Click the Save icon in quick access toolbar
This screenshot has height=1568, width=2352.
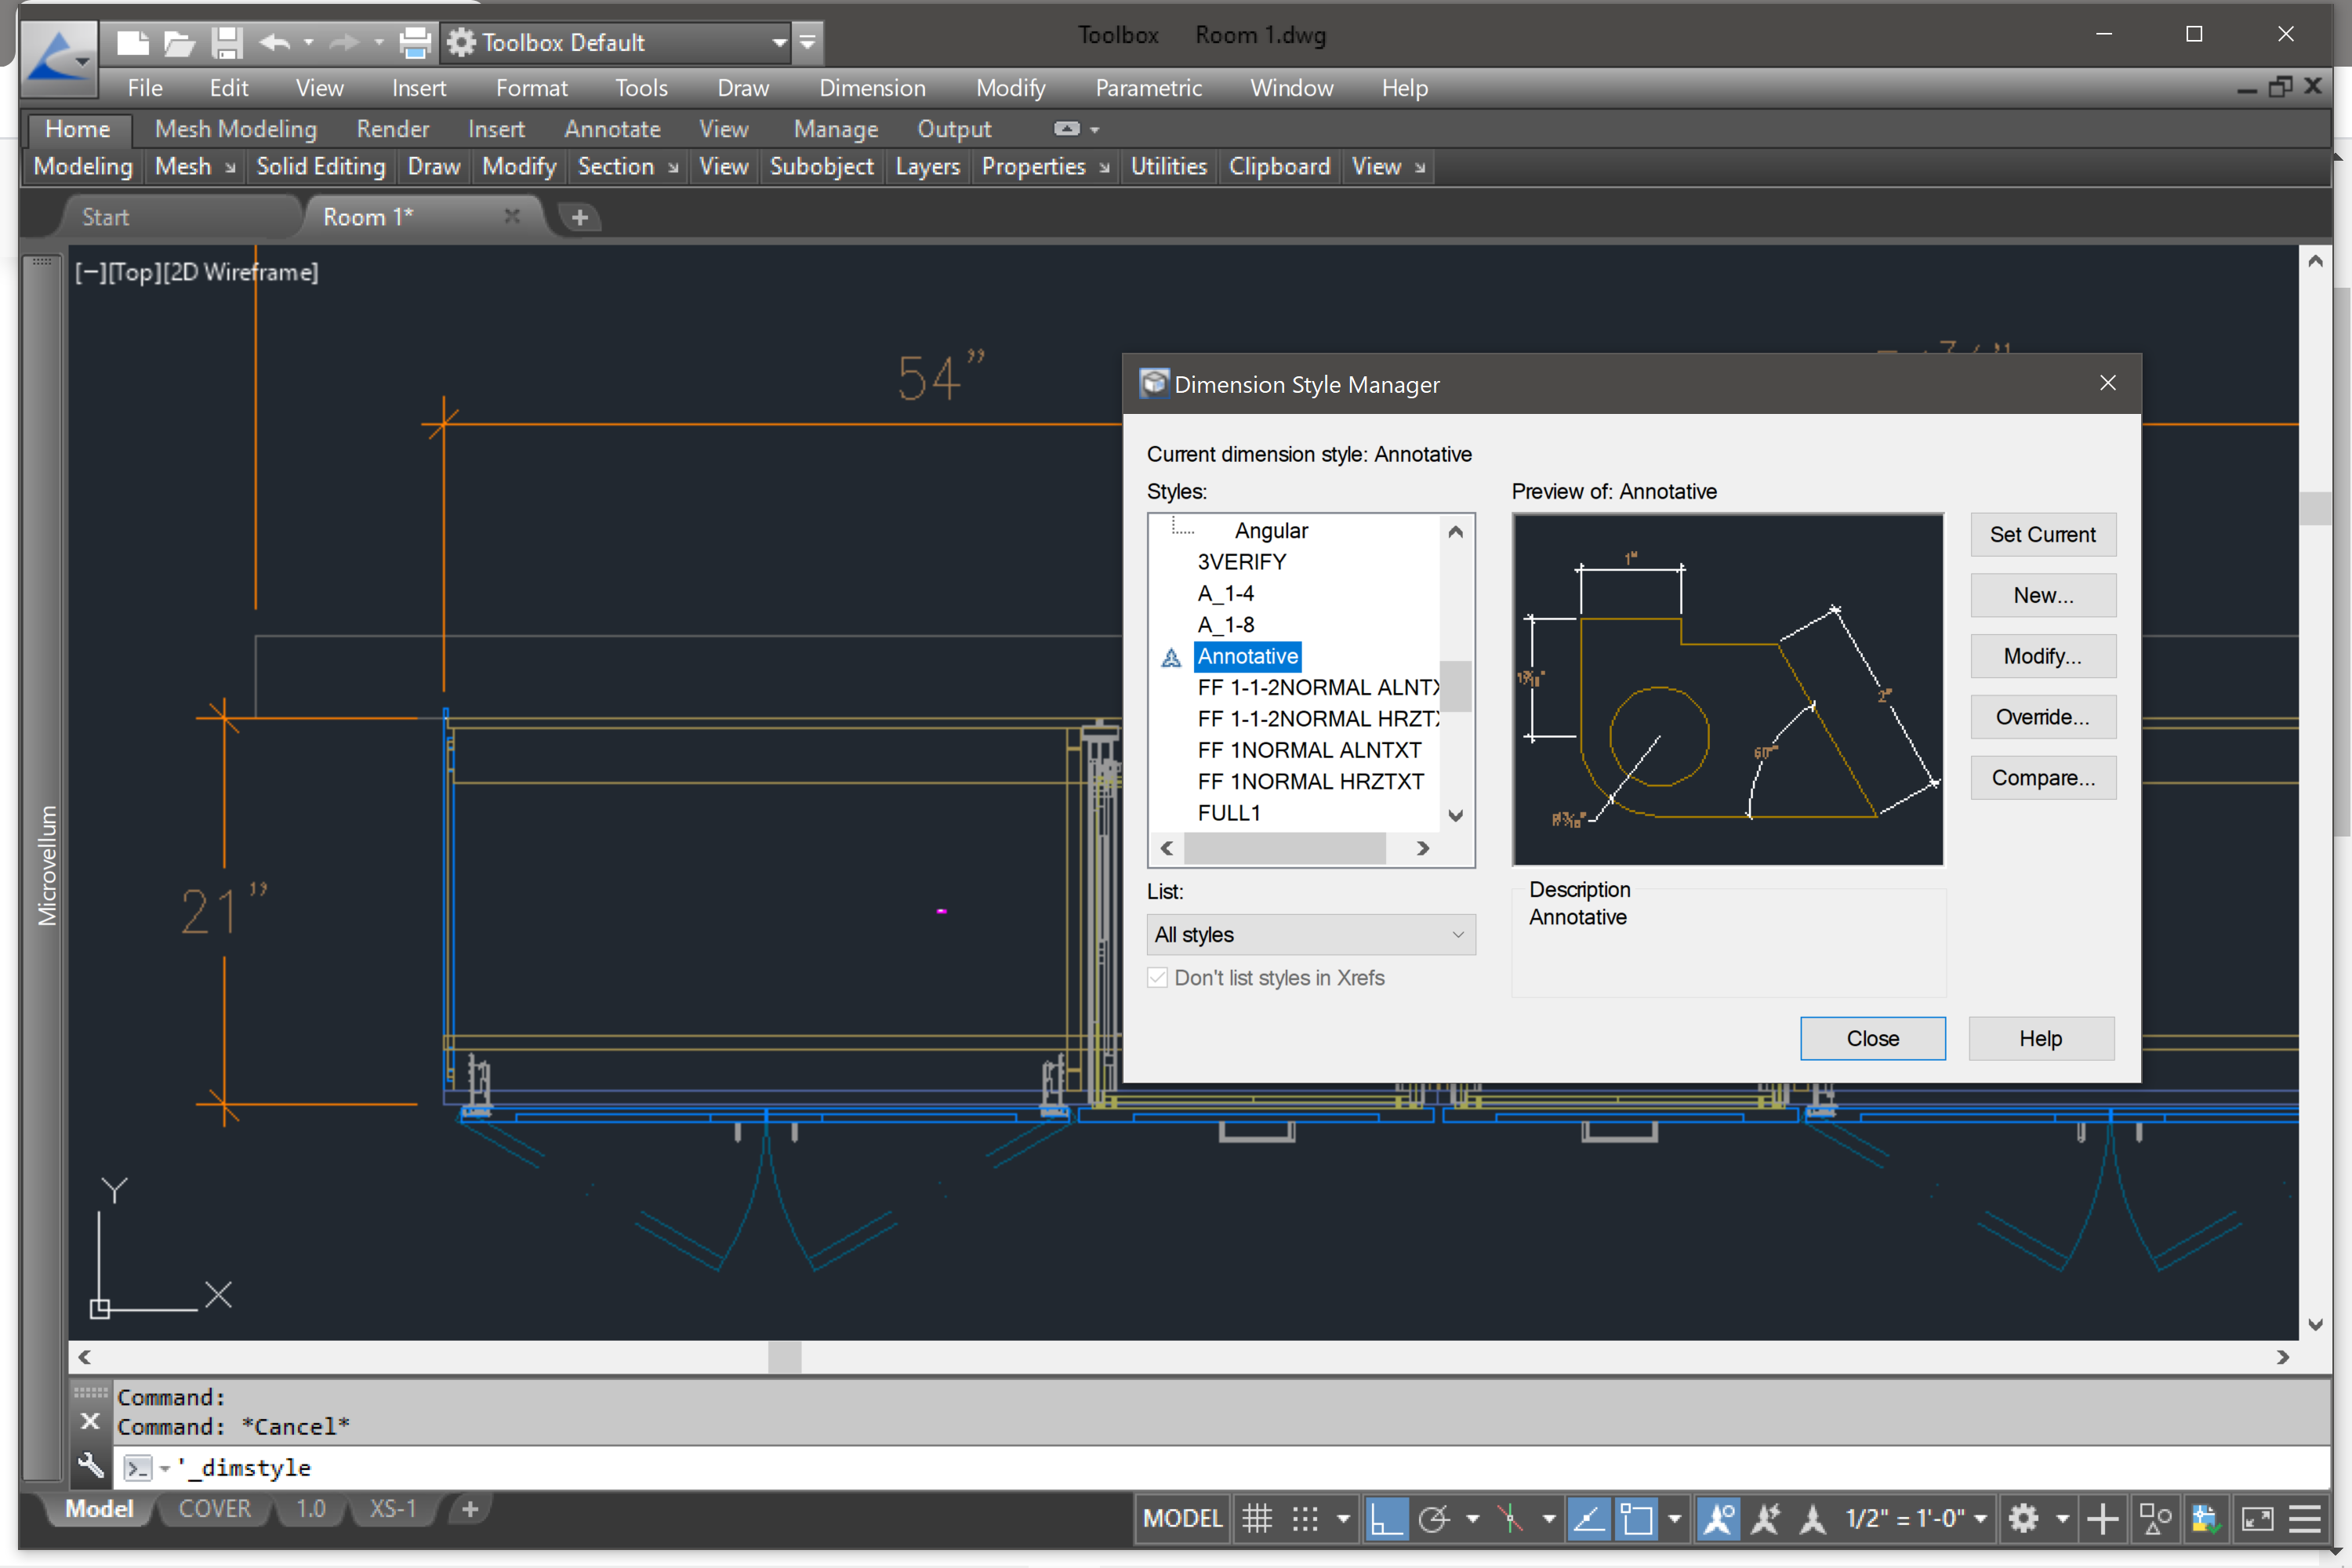point(227,42)
